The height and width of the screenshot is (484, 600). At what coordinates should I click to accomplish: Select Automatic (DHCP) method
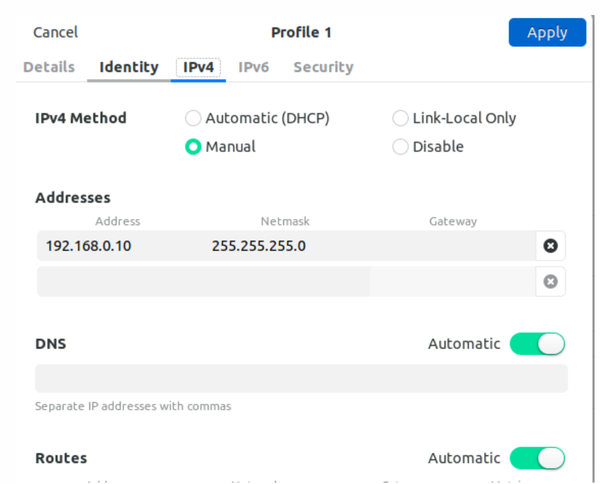(x=257, y=118)
